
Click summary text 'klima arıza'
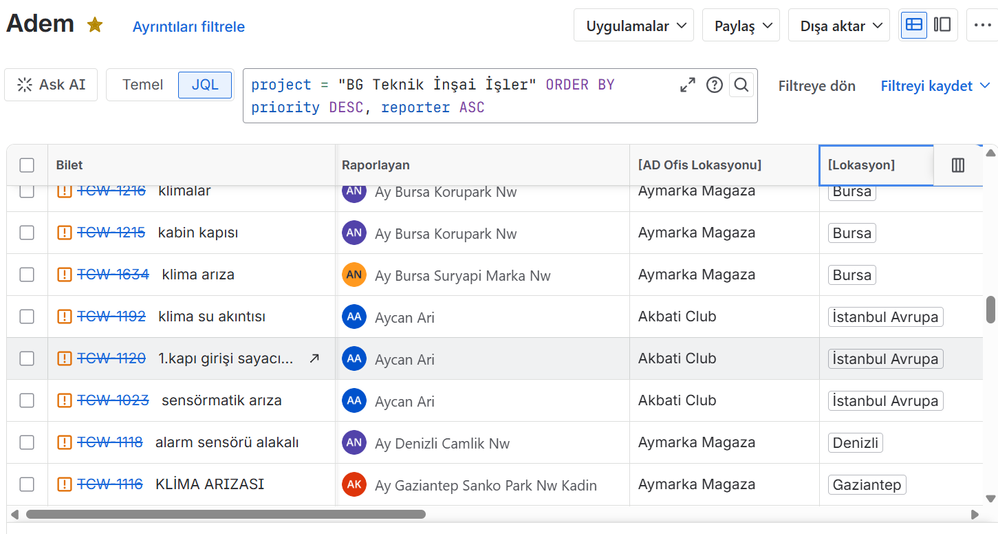198,274
